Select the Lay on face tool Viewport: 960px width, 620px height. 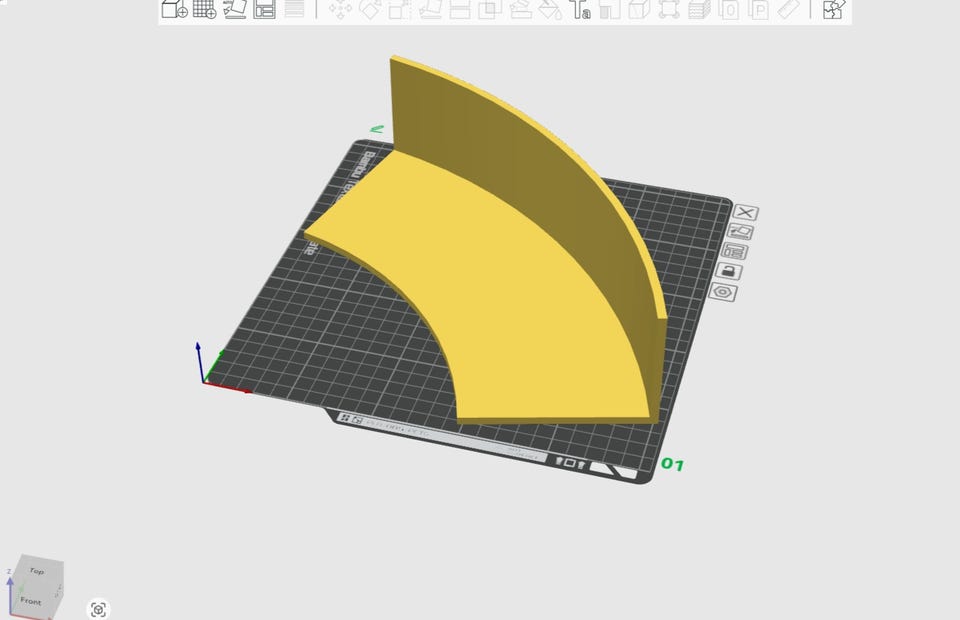(430, 10)
